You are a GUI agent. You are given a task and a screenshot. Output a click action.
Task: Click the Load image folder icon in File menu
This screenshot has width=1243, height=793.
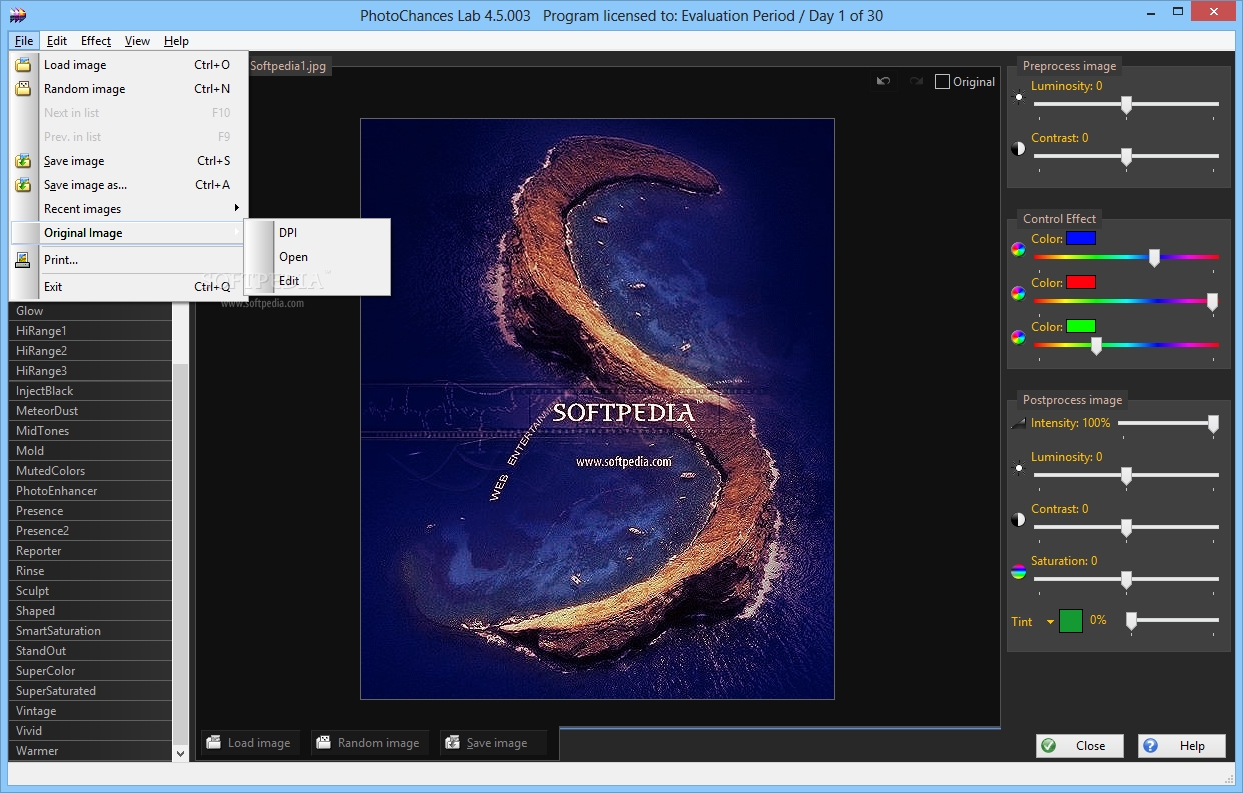pyautogui.click(x=23, y=65)
